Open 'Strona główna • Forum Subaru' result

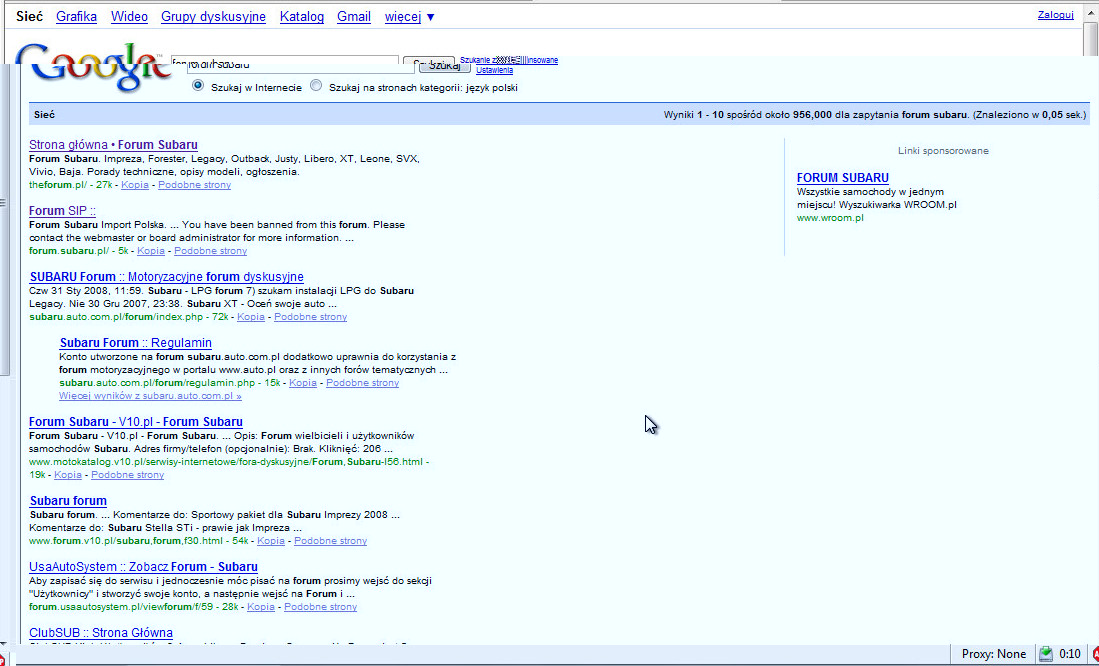113,145
